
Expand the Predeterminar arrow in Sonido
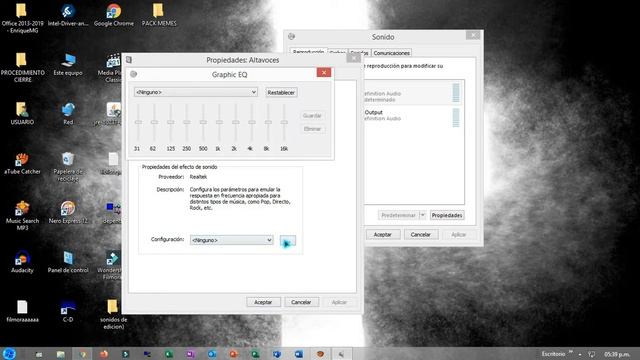[422, 215]
